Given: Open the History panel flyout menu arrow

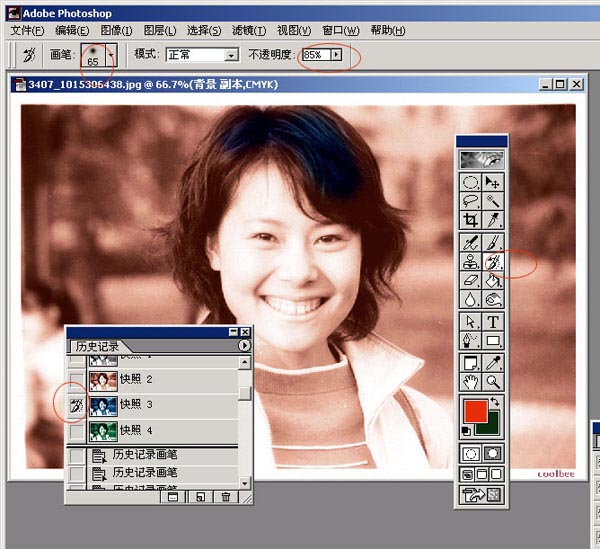Looking at the screenshot, I should (244, 346).
